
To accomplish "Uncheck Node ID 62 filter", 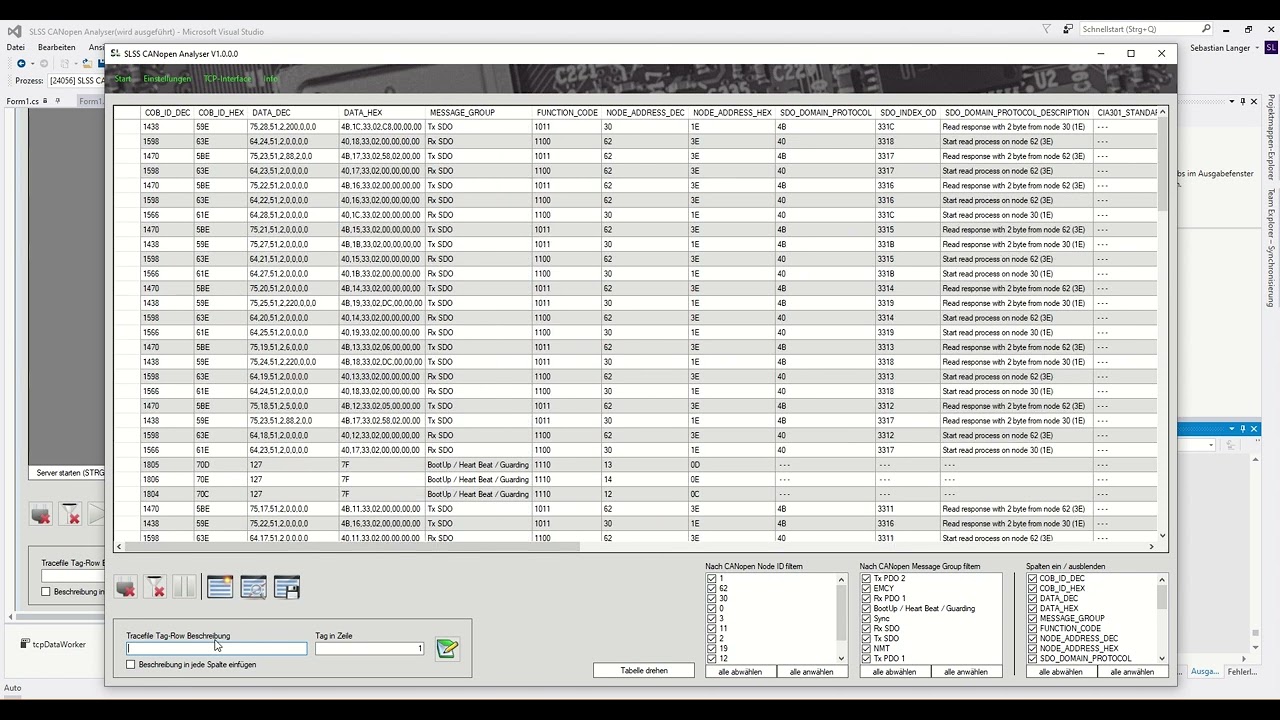I will pos(712,588).
